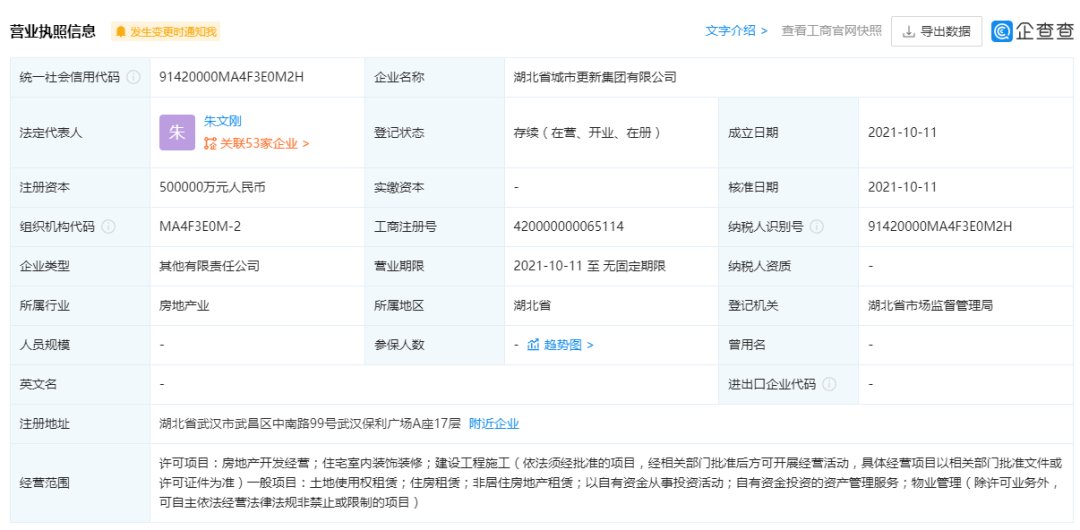Click the 朱 avatar of the legal representative
Viewport: 1080px width, 530px height.
pyautogui.click(x=177, y=132)
